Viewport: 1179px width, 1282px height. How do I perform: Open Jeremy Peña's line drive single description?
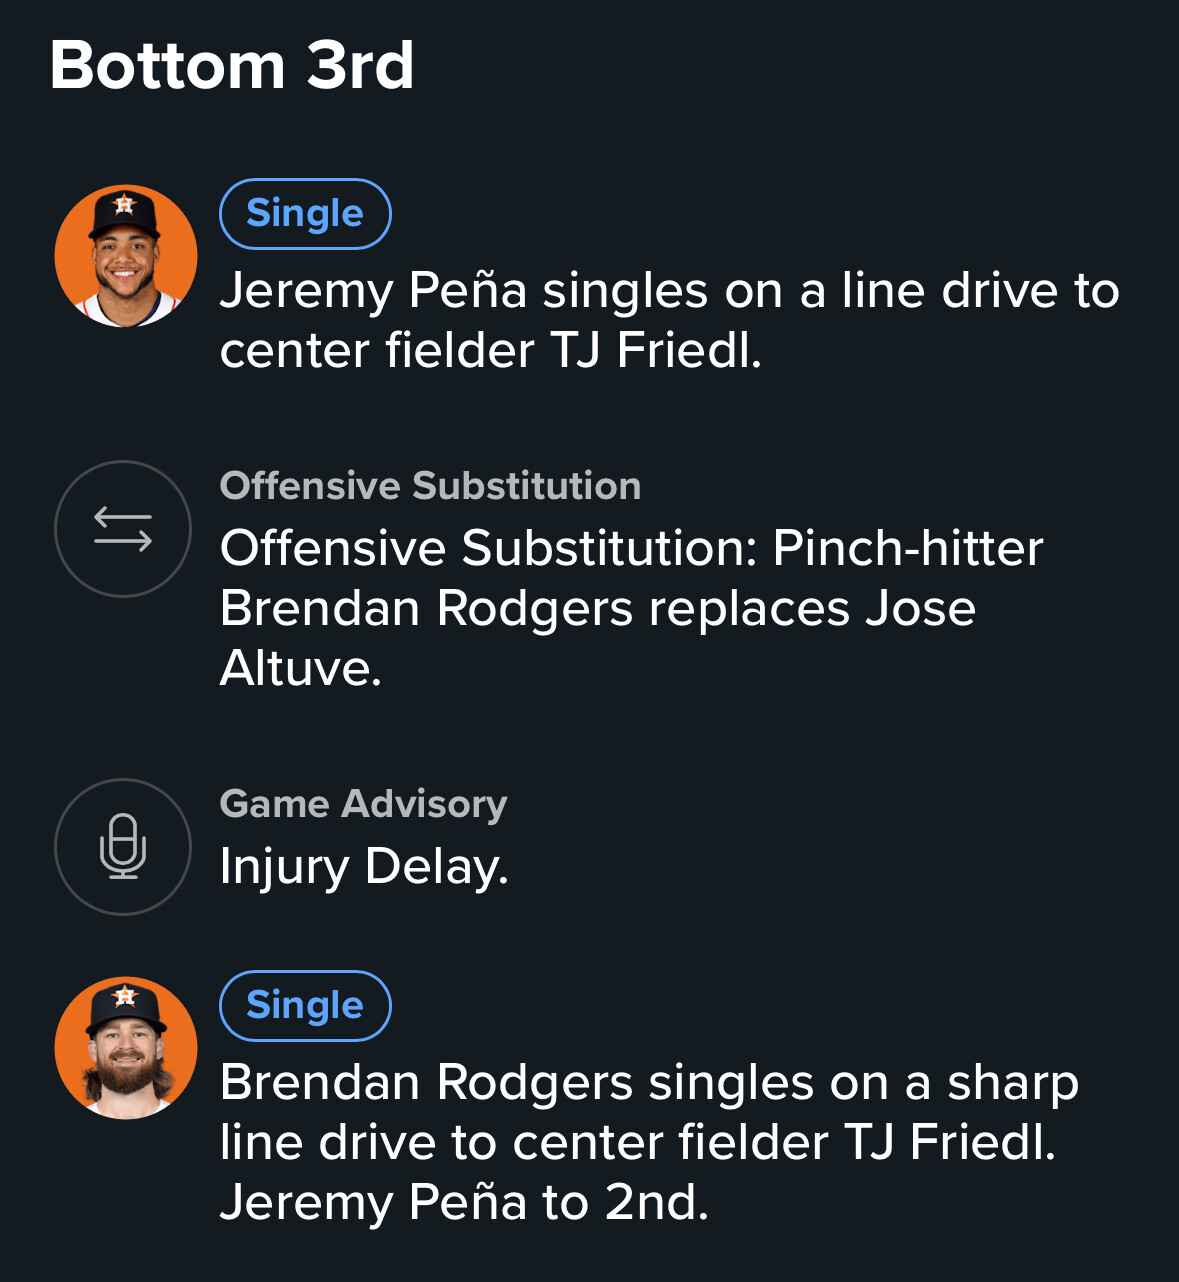tap(669, 320)
